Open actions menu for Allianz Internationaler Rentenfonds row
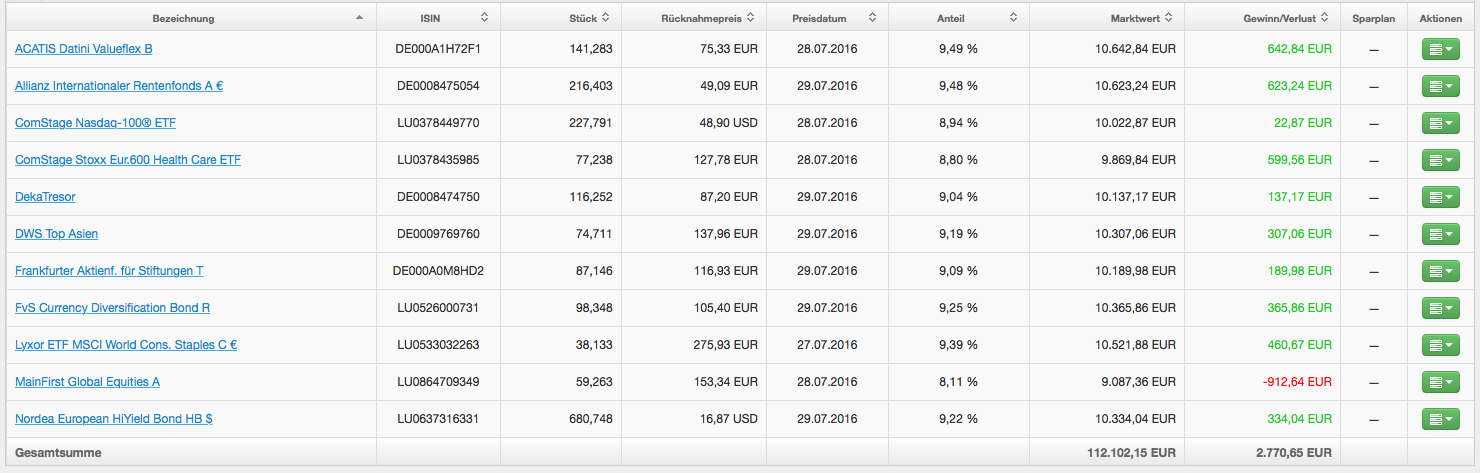 click(1440, 86)
